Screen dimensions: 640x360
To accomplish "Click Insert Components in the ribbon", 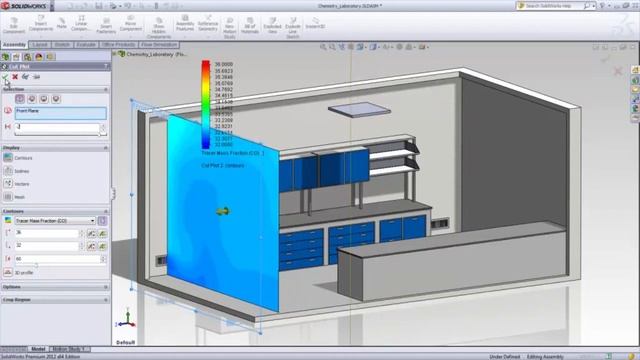I will [x=41, y=24].
